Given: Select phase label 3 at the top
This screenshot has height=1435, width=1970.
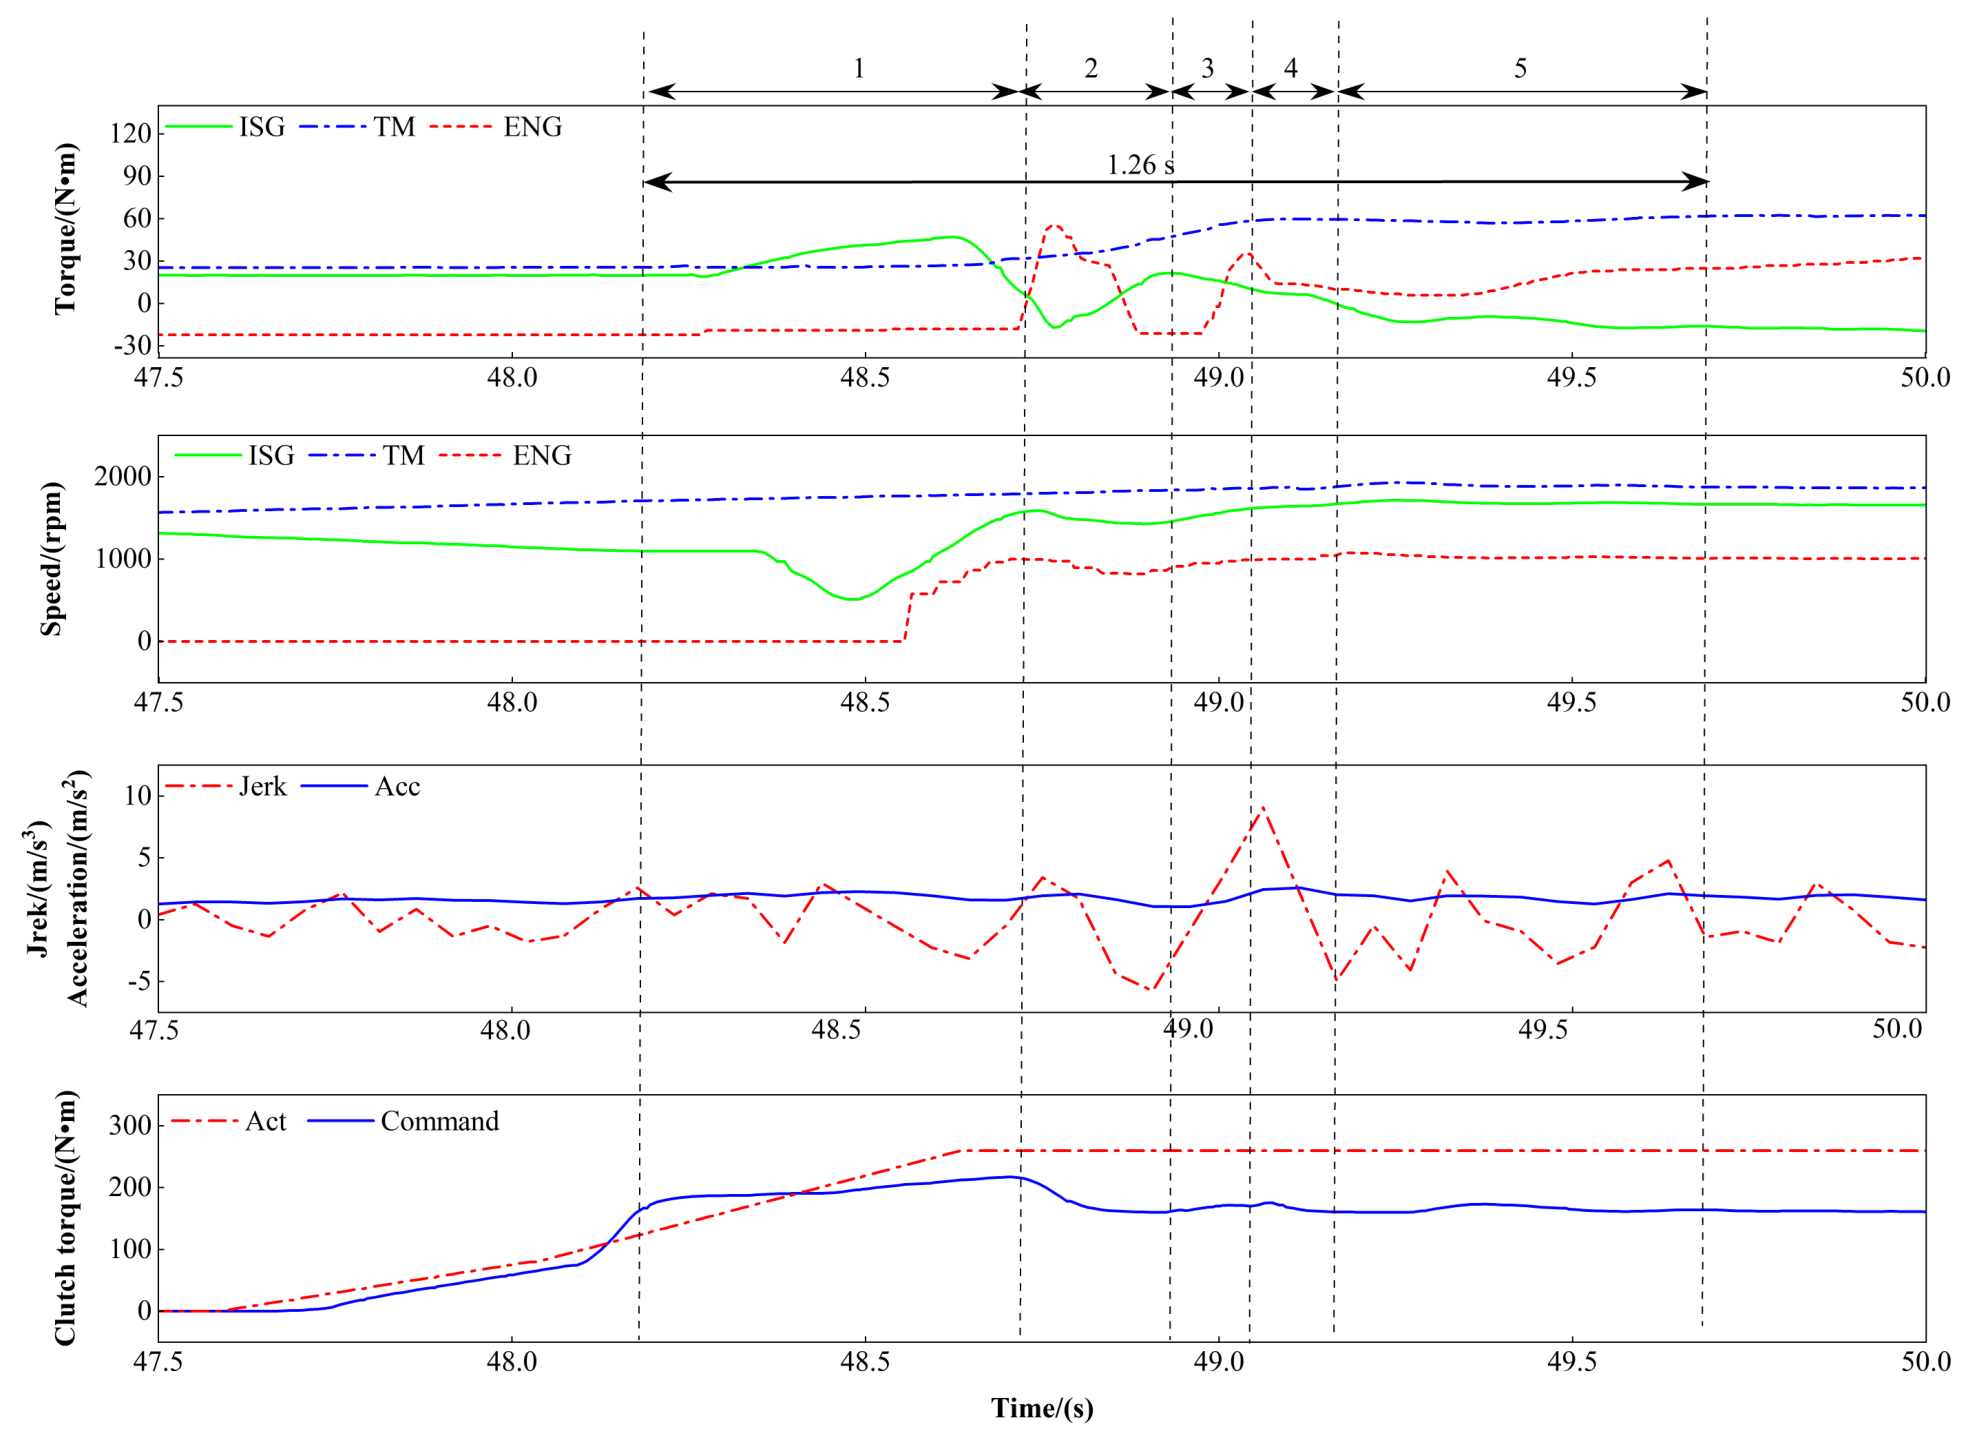Looking at the screenshot, I should (x=1207, y=68).
